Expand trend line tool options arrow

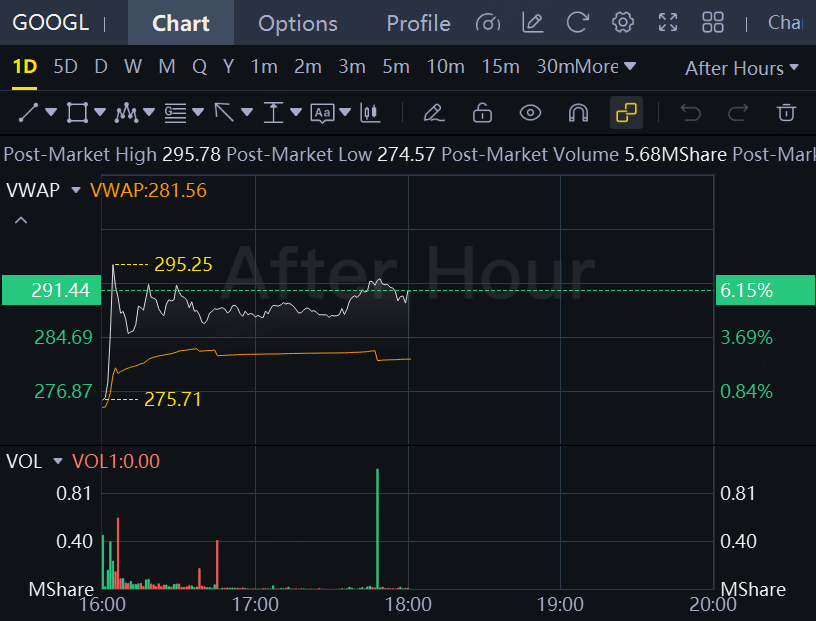pos(51,111)
